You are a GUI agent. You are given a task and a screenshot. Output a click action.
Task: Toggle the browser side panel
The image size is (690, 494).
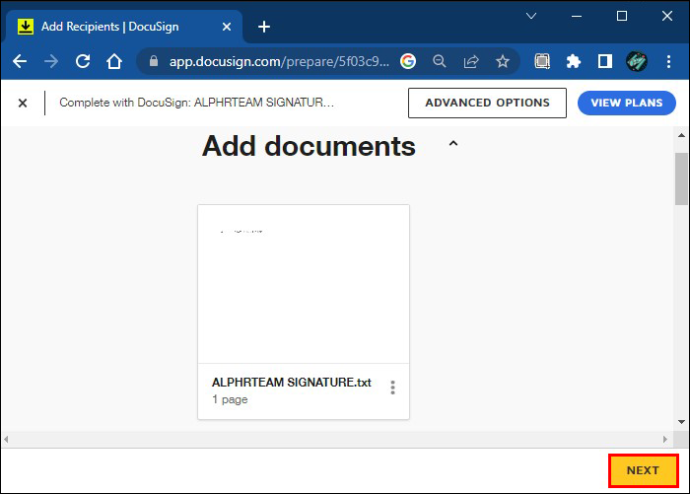(605, 61)
